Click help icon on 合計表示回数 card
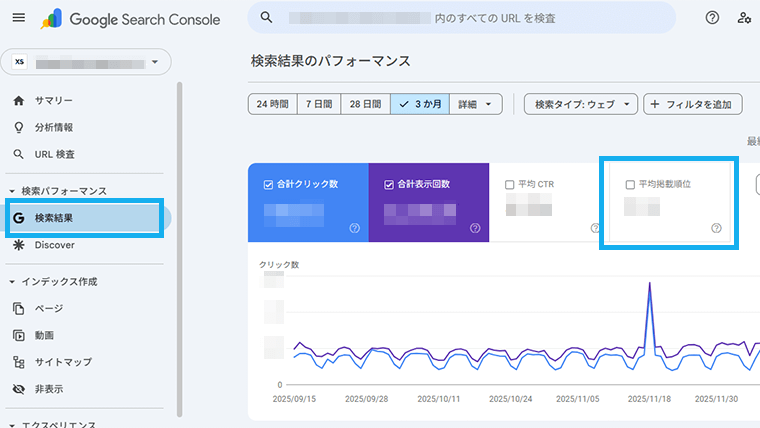 tap(475, 228)
